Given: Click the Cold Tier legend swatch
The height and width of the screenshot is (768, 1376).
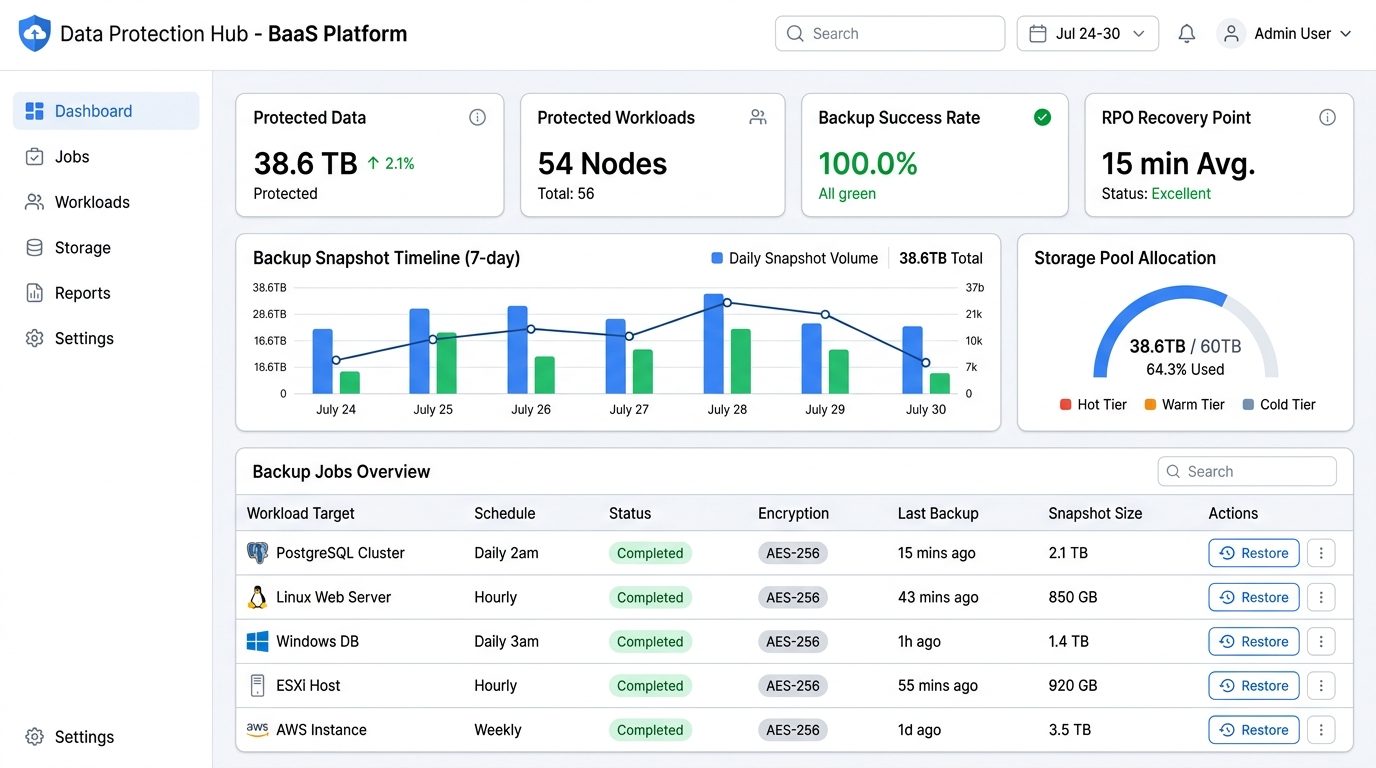Looking at the screenshot, I should [x=1248, y=405].
